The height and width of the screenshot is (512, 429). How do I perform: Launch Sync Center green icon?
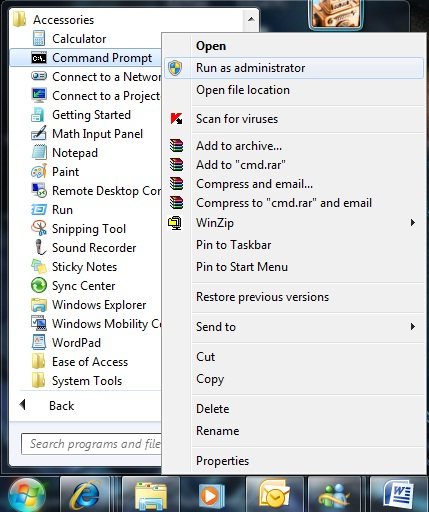tap(39, 285)
